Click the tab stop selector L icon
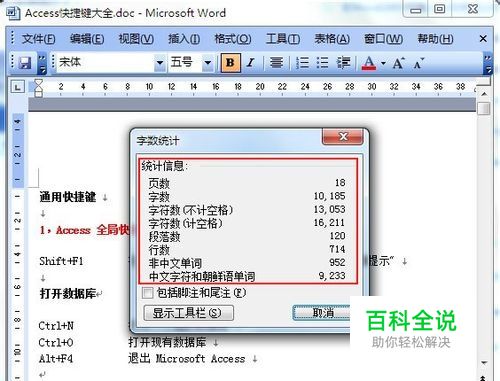Screen dimensions: 500x381 (x=18, y=87)
